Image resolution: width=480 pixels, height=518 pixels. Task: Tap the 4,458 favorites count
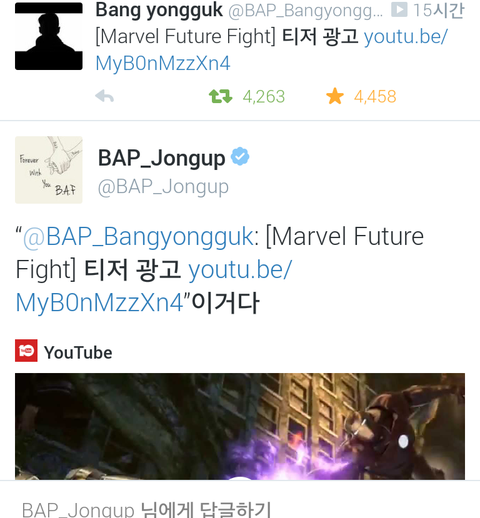[x=375, y=97]
